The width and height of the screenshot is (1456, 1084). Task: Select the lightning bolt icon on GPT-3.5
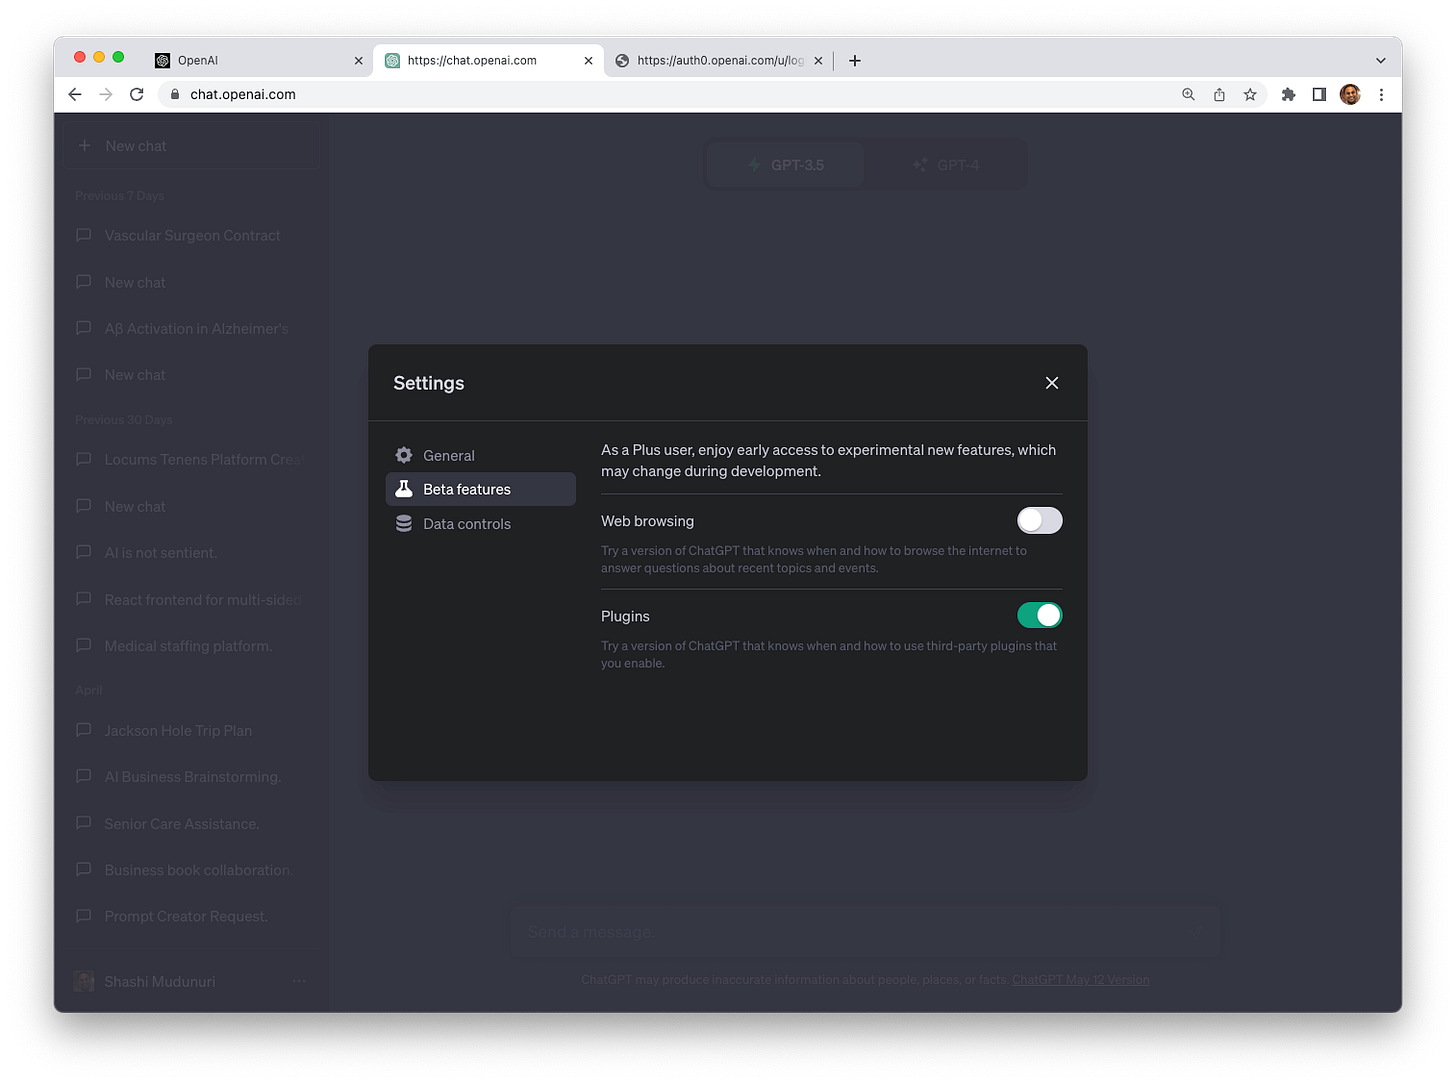tap(754, 164)
